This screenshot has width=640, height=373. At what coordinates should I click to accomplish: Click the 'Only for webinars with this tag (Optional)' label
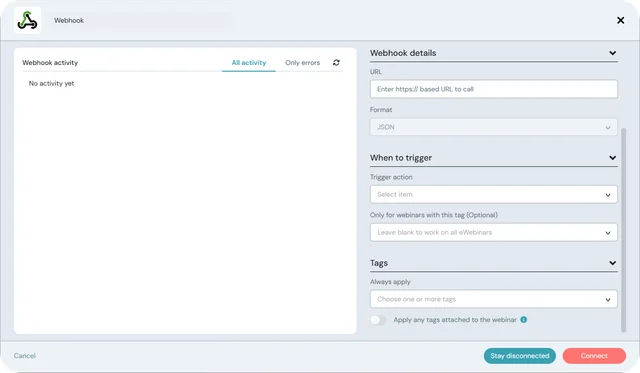coord(433,215)
